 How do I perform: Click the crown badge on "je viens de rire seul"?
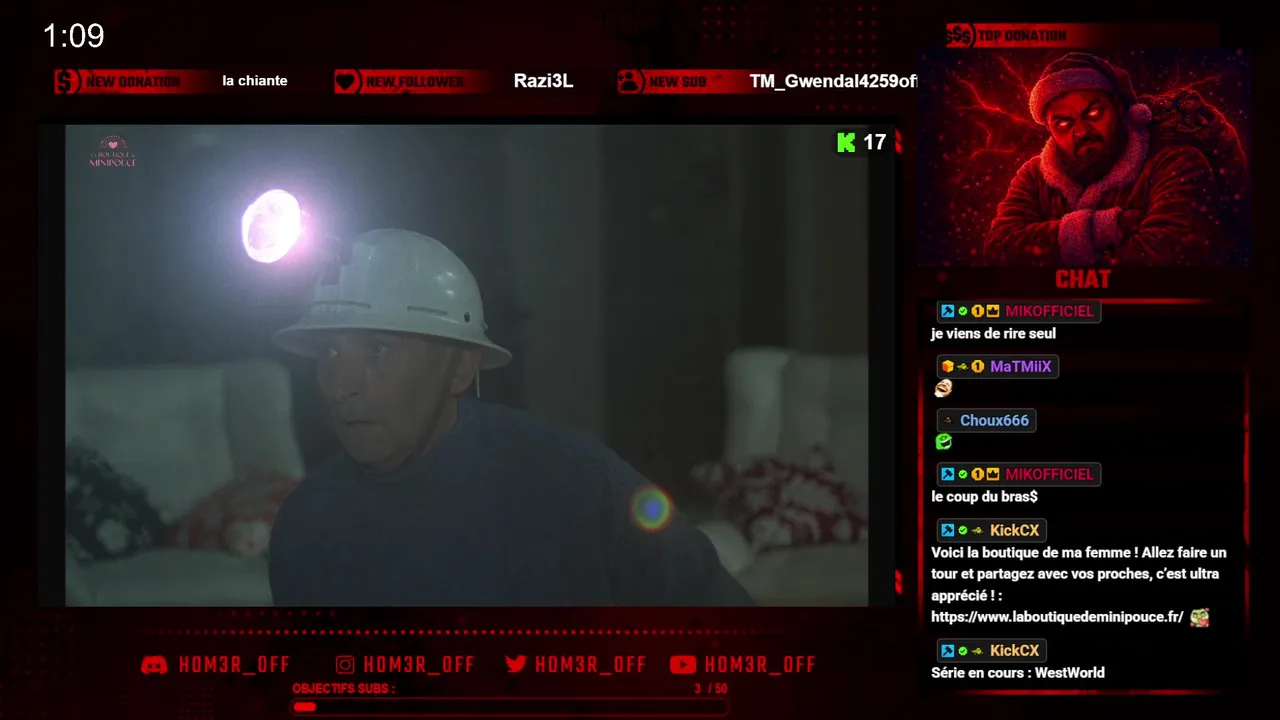click(x=993, y=311)
